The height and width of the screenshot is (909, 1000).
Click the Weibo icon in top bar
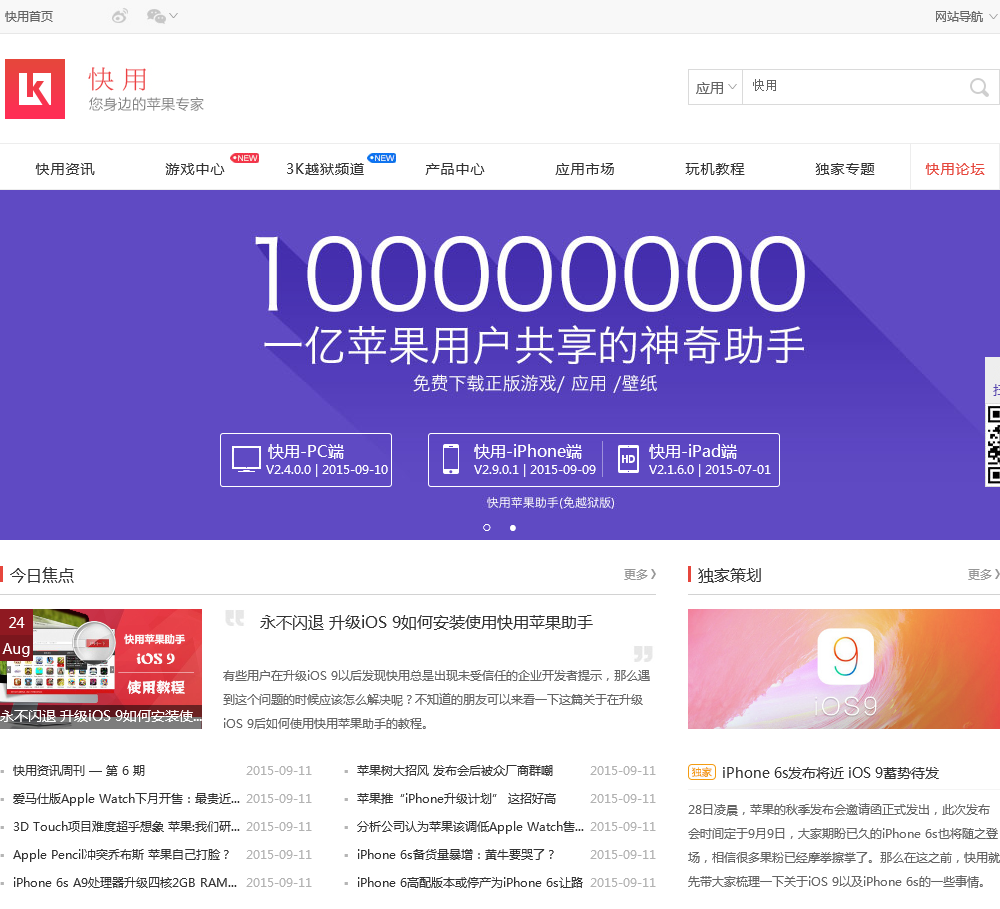[x=119, y=16]
